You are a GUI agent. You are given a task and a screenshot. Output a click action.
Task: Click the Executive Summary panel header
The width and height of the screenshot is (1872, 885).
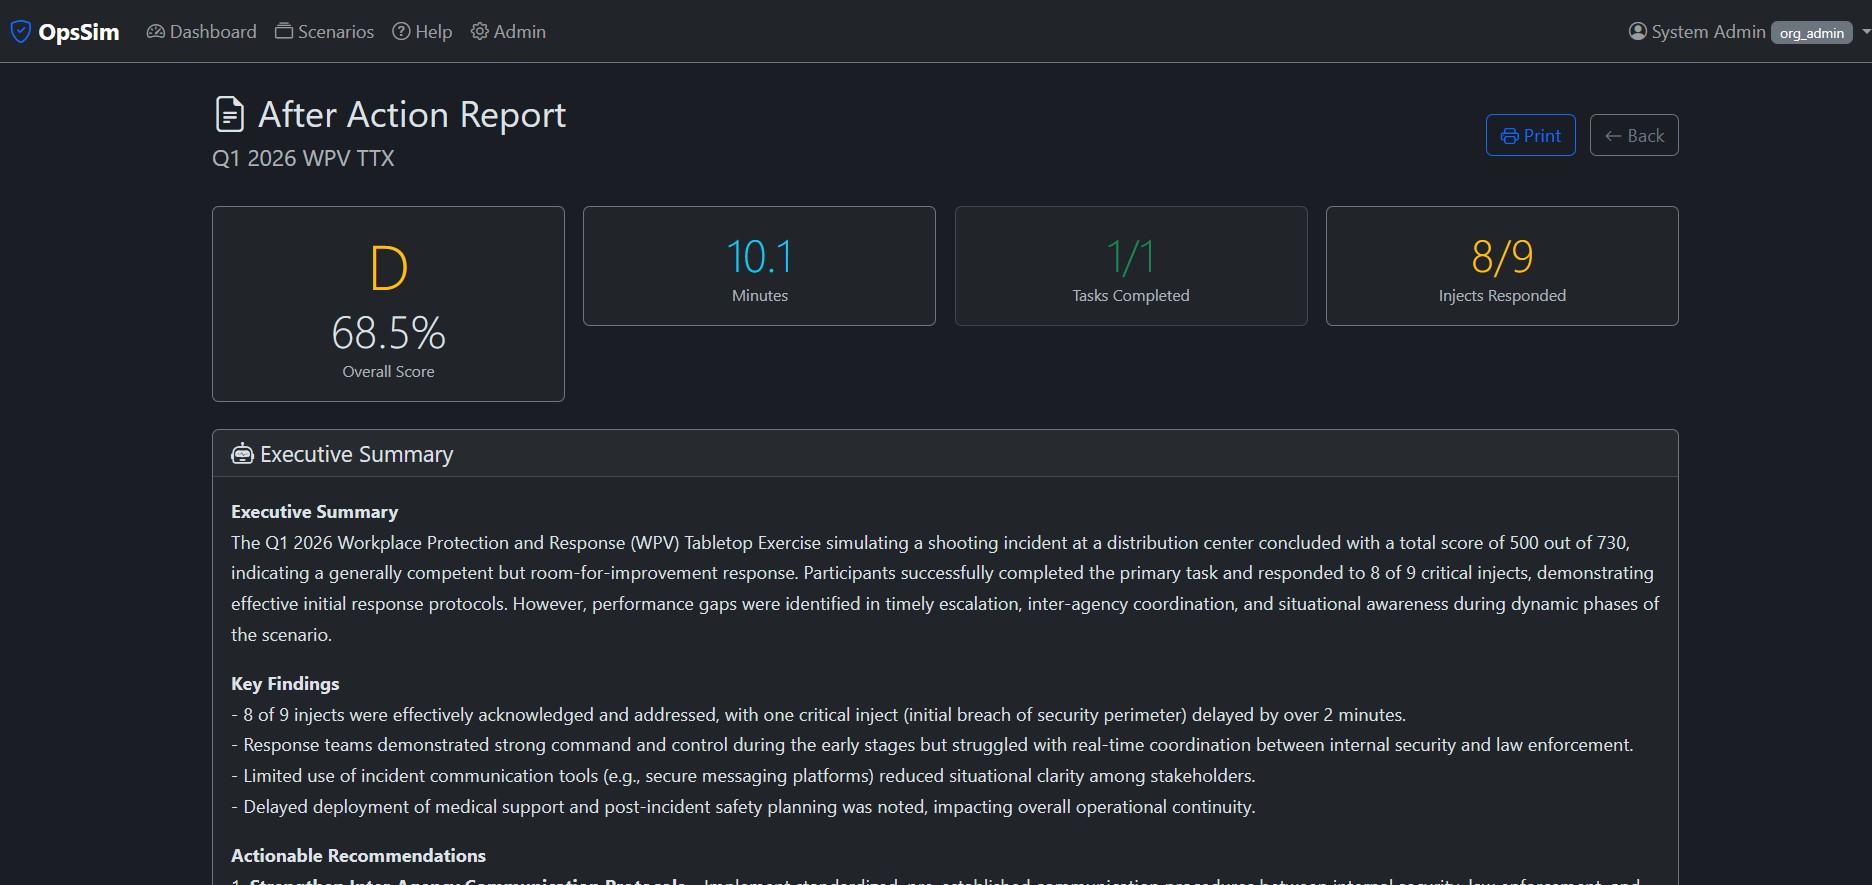(945, 454)
